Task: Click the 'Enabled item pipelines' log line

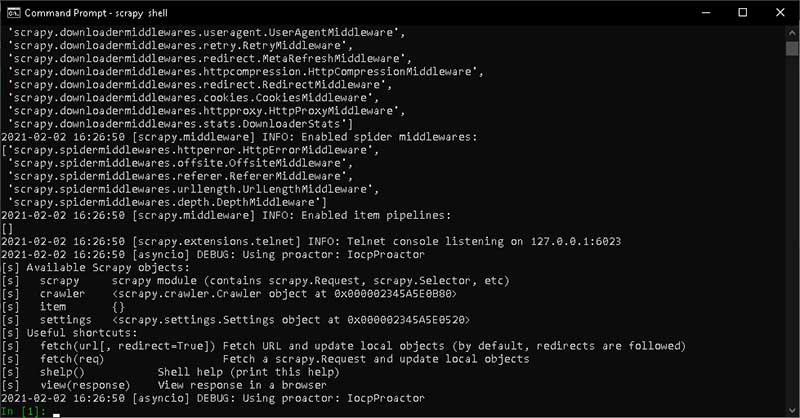Action: point(226,215)
